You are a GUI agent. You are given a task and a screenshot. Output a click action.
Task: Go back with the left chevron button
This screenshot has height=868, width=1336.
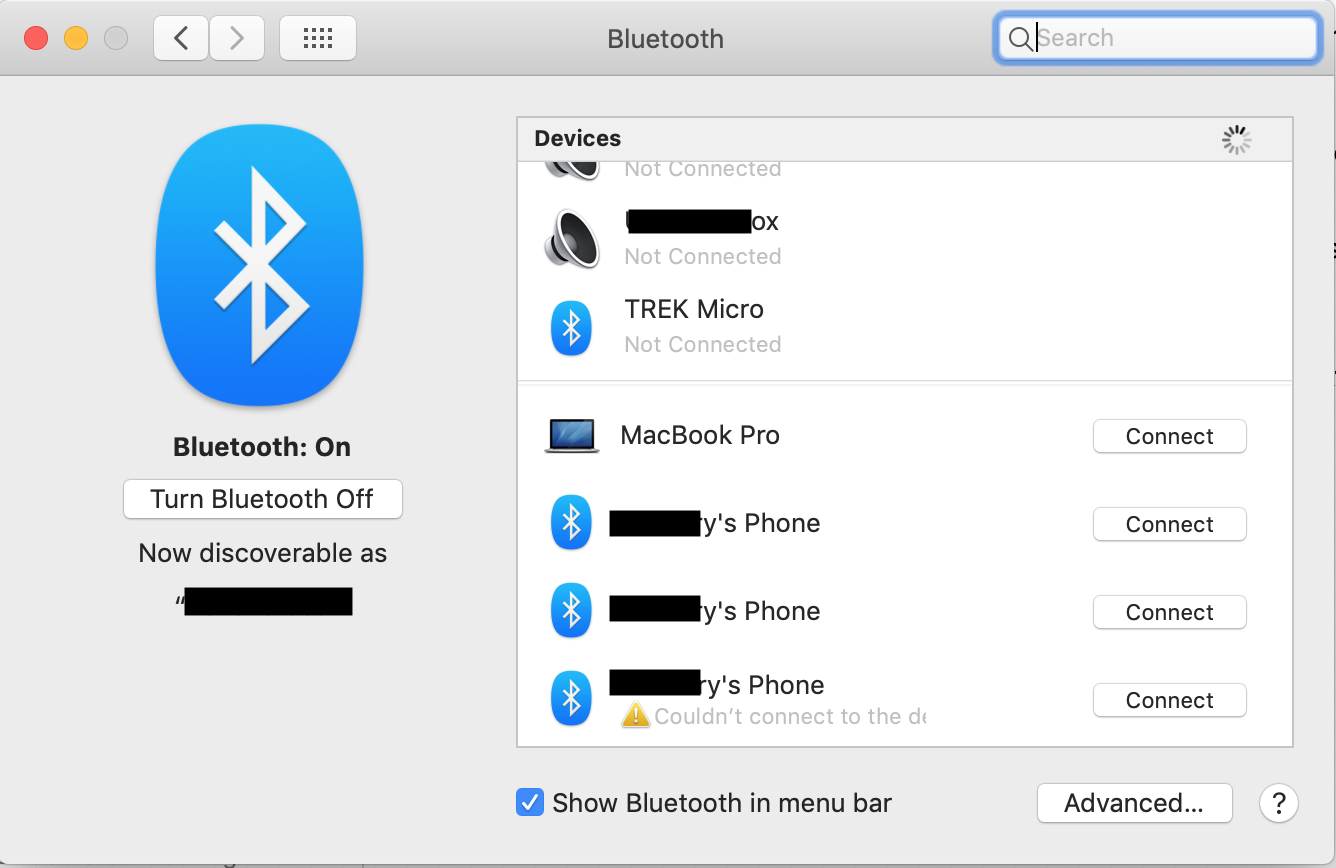click(181, 38)
